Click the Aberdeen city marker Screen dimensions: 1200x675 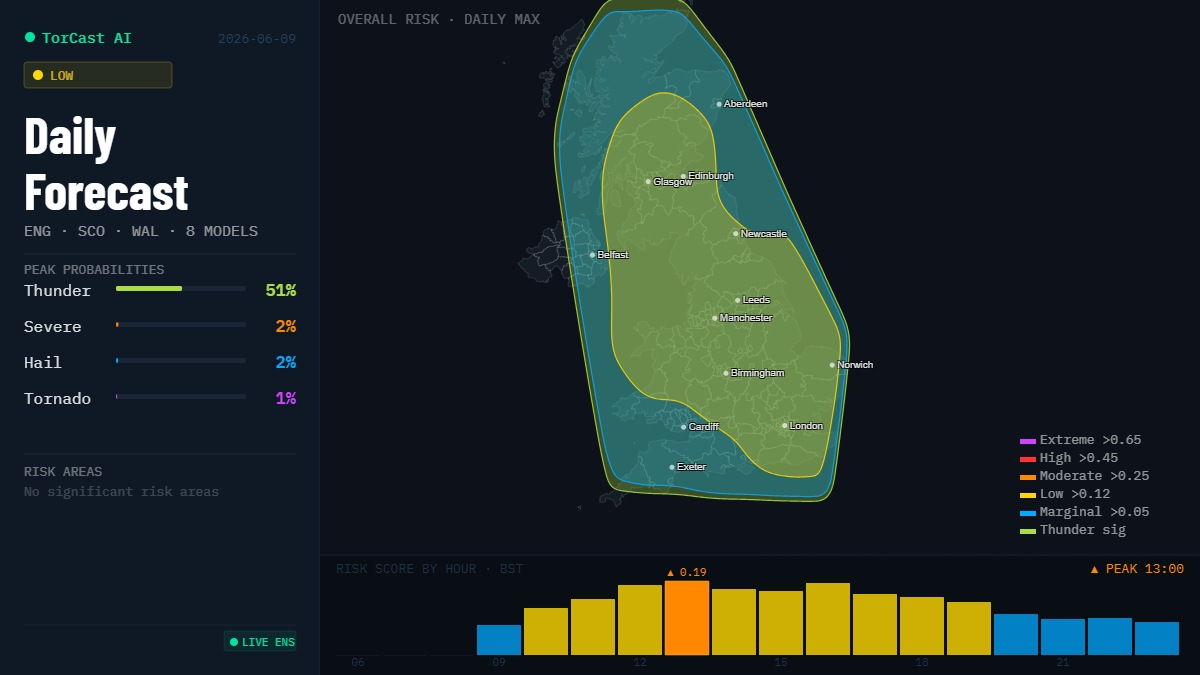(x=719, y=104)
